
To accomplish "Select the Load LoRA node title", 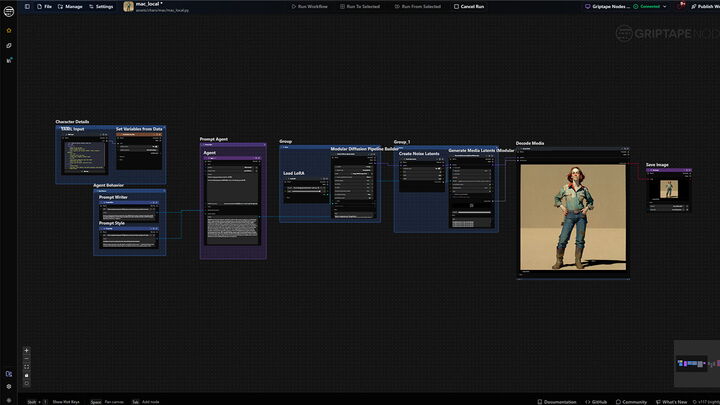I will coord(293,173).
